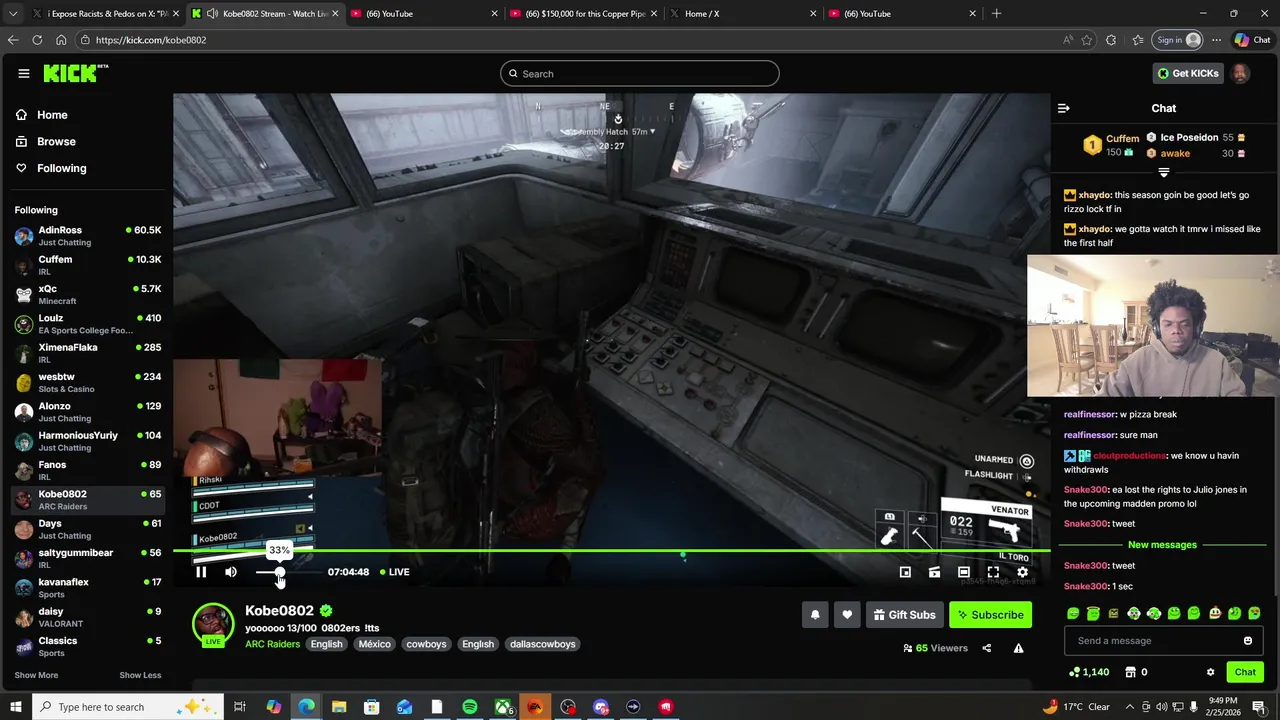Click the dallascowboys tag
This screenshot has width=1280, height=720.
(x=542, y=644)
